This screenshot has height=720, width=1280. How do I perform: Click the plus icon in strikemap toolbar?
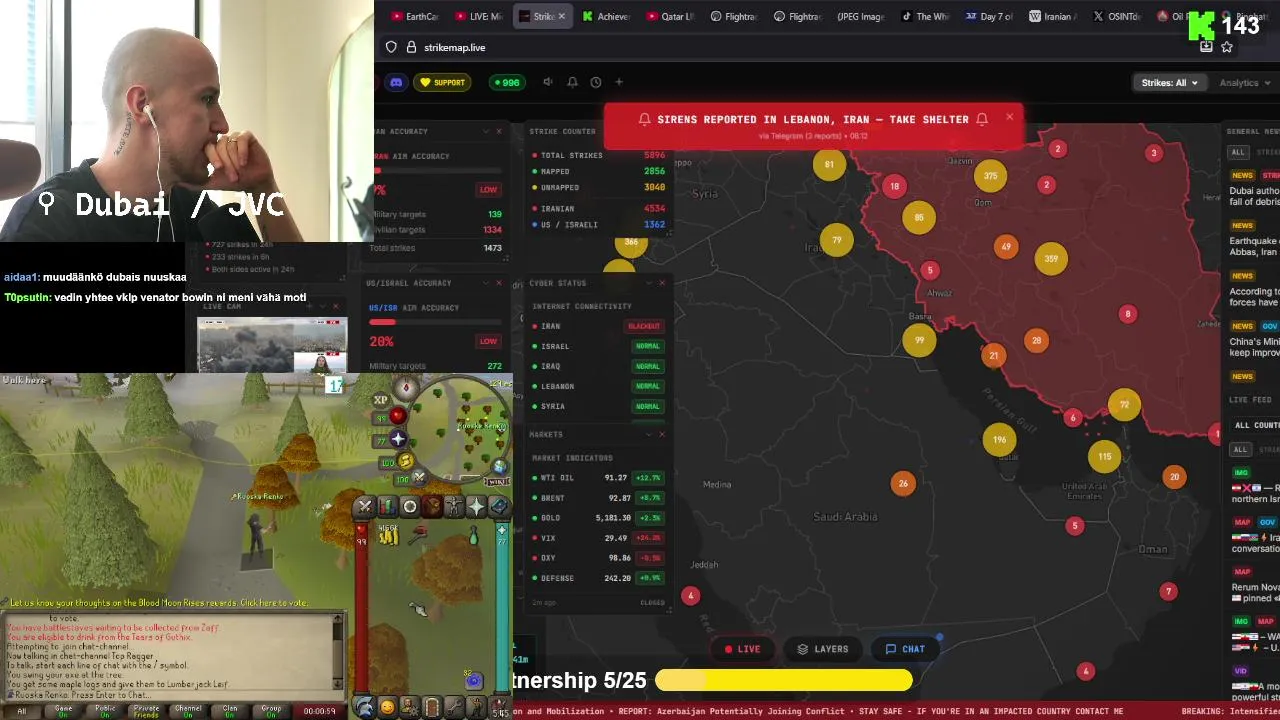pos(619,82)
